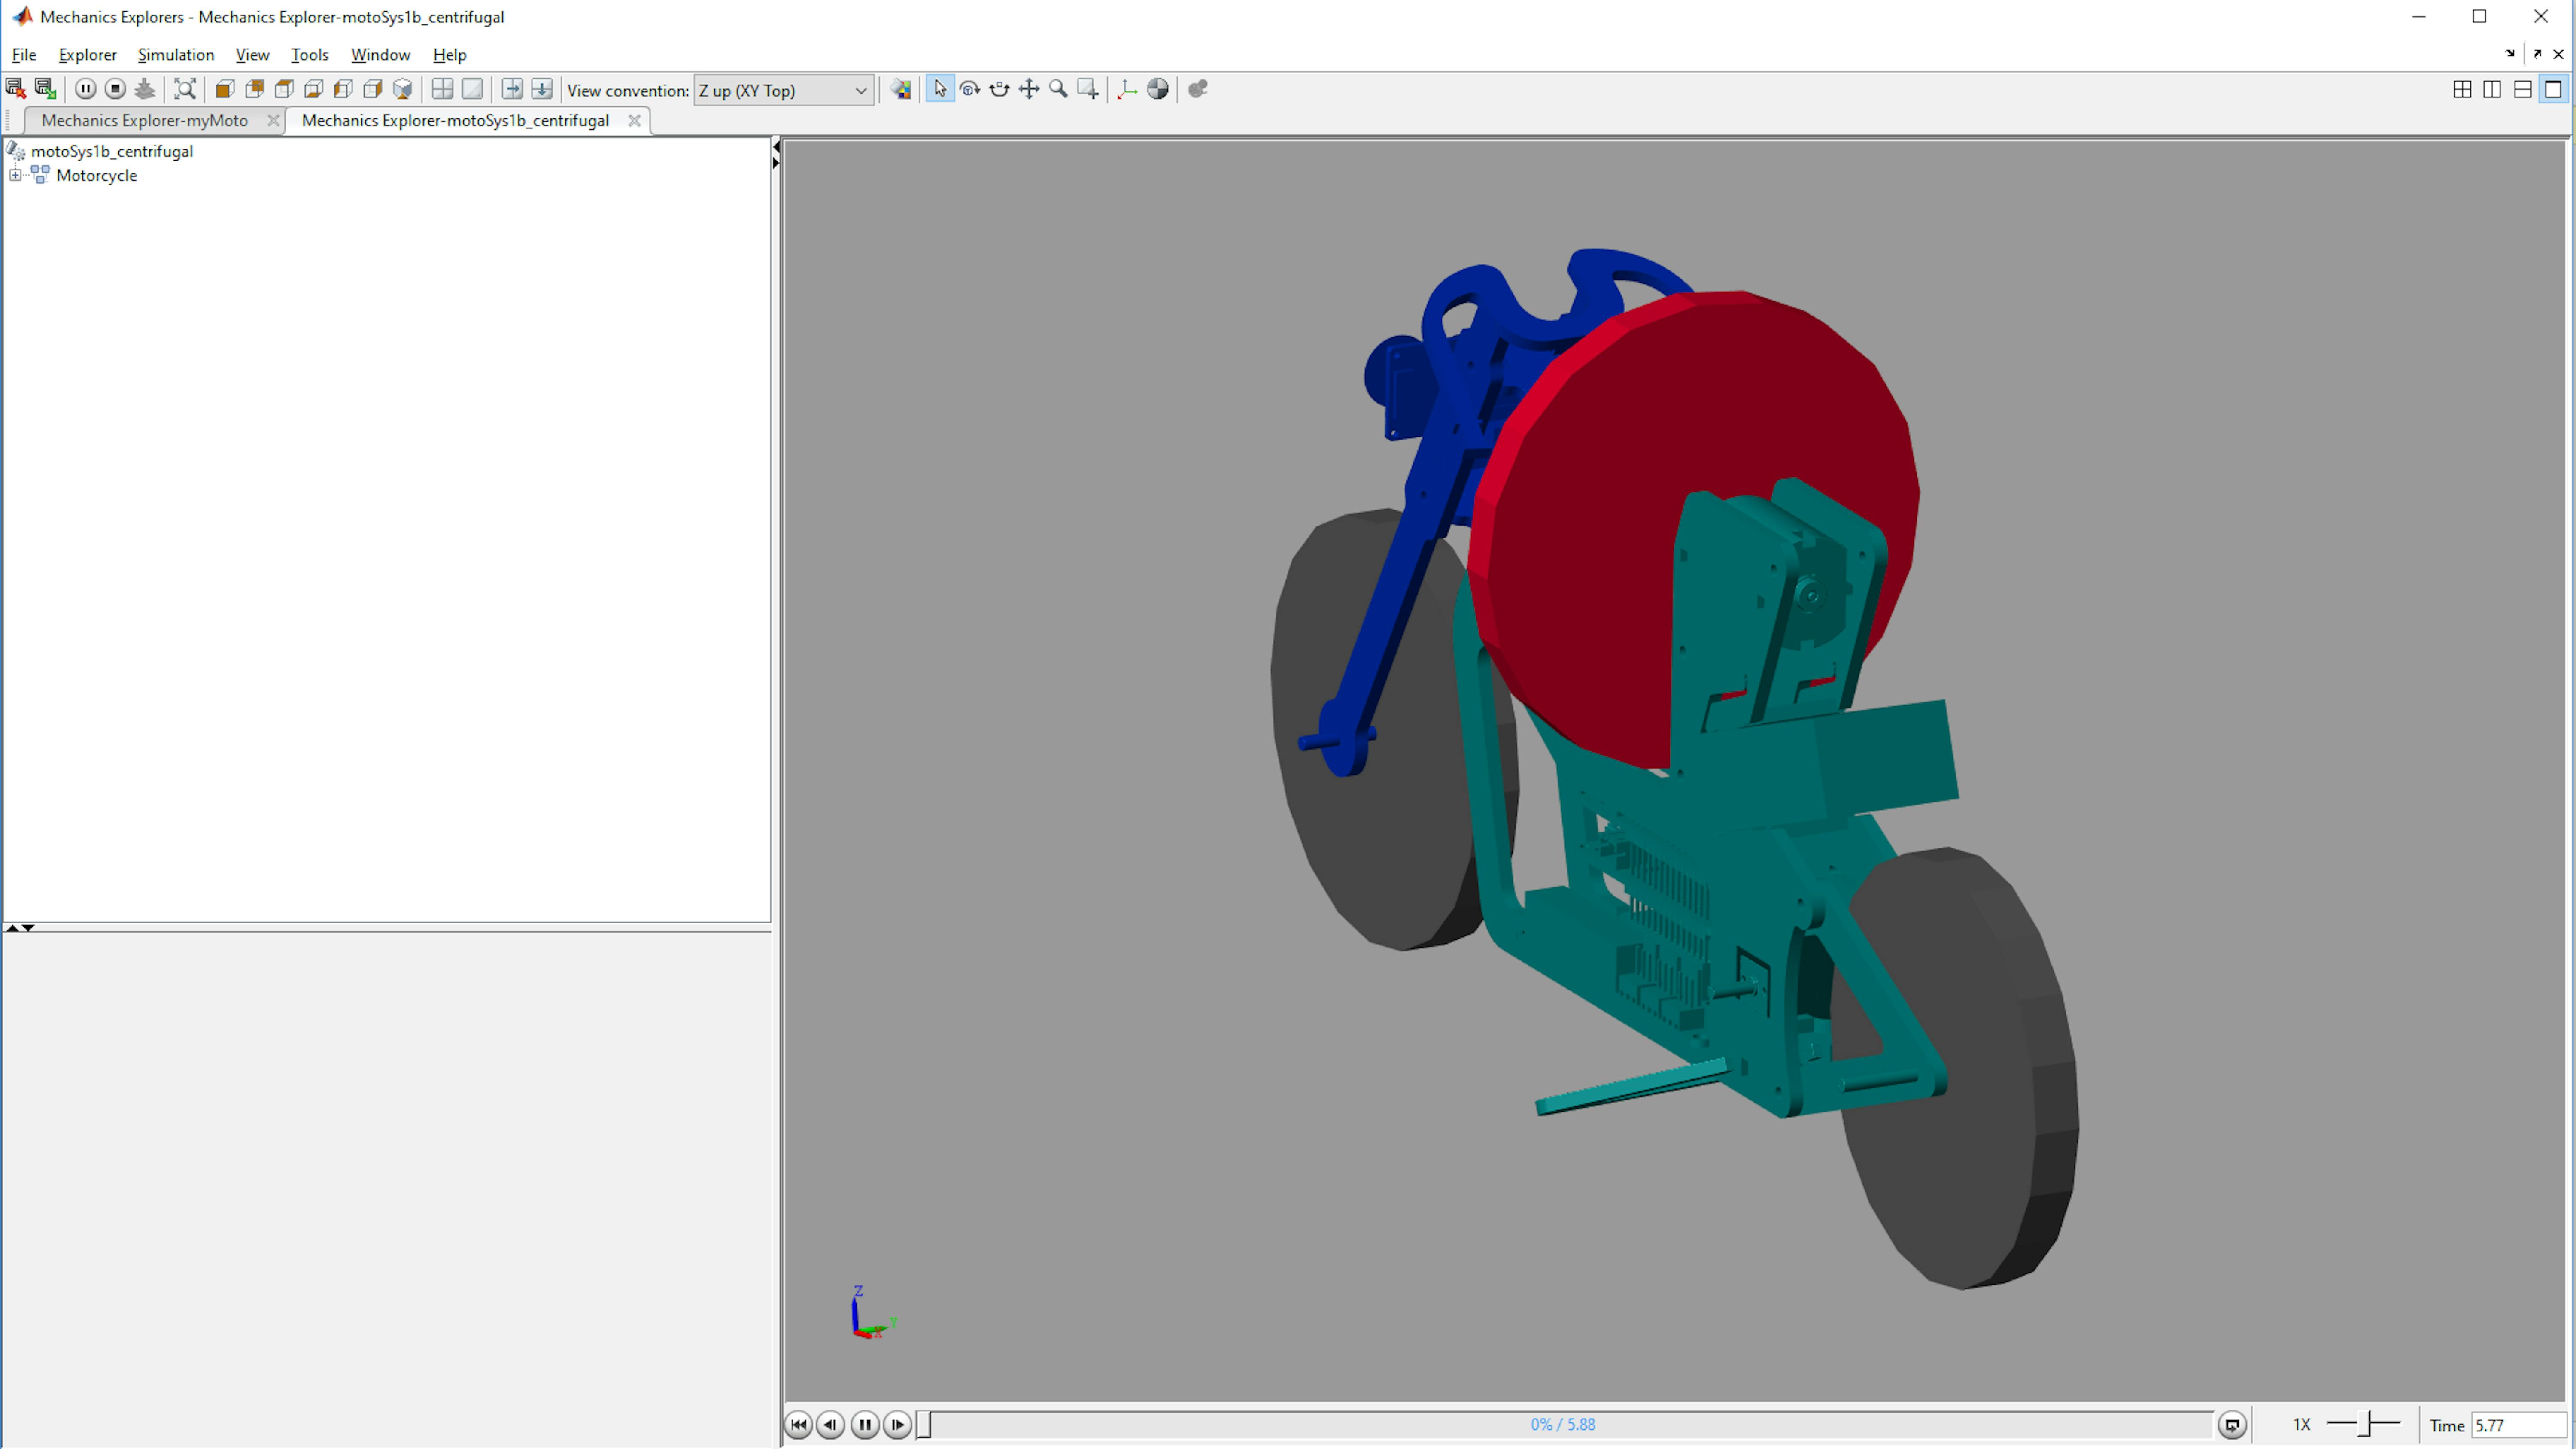Activate the select pointer tool

[x=940, y=89]
